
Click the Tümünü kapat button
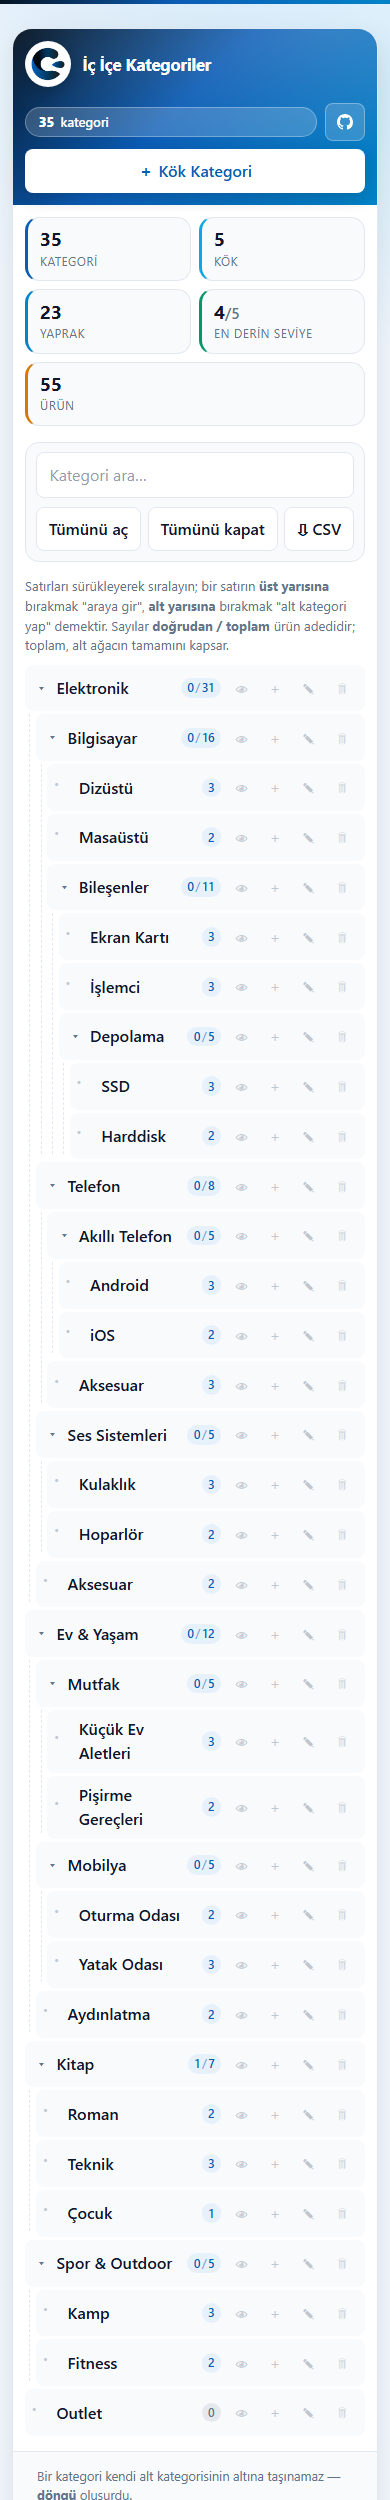click(212, 530)
